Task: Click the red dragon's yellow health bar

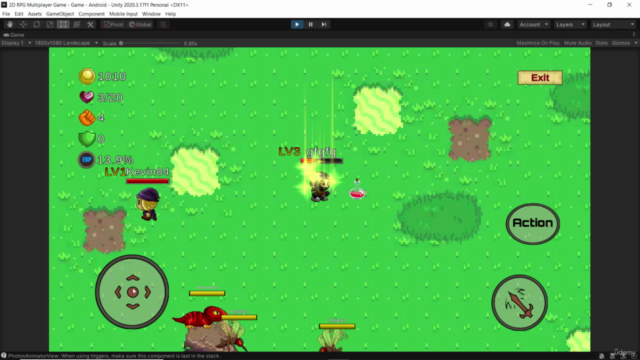Action: point(207,293)
